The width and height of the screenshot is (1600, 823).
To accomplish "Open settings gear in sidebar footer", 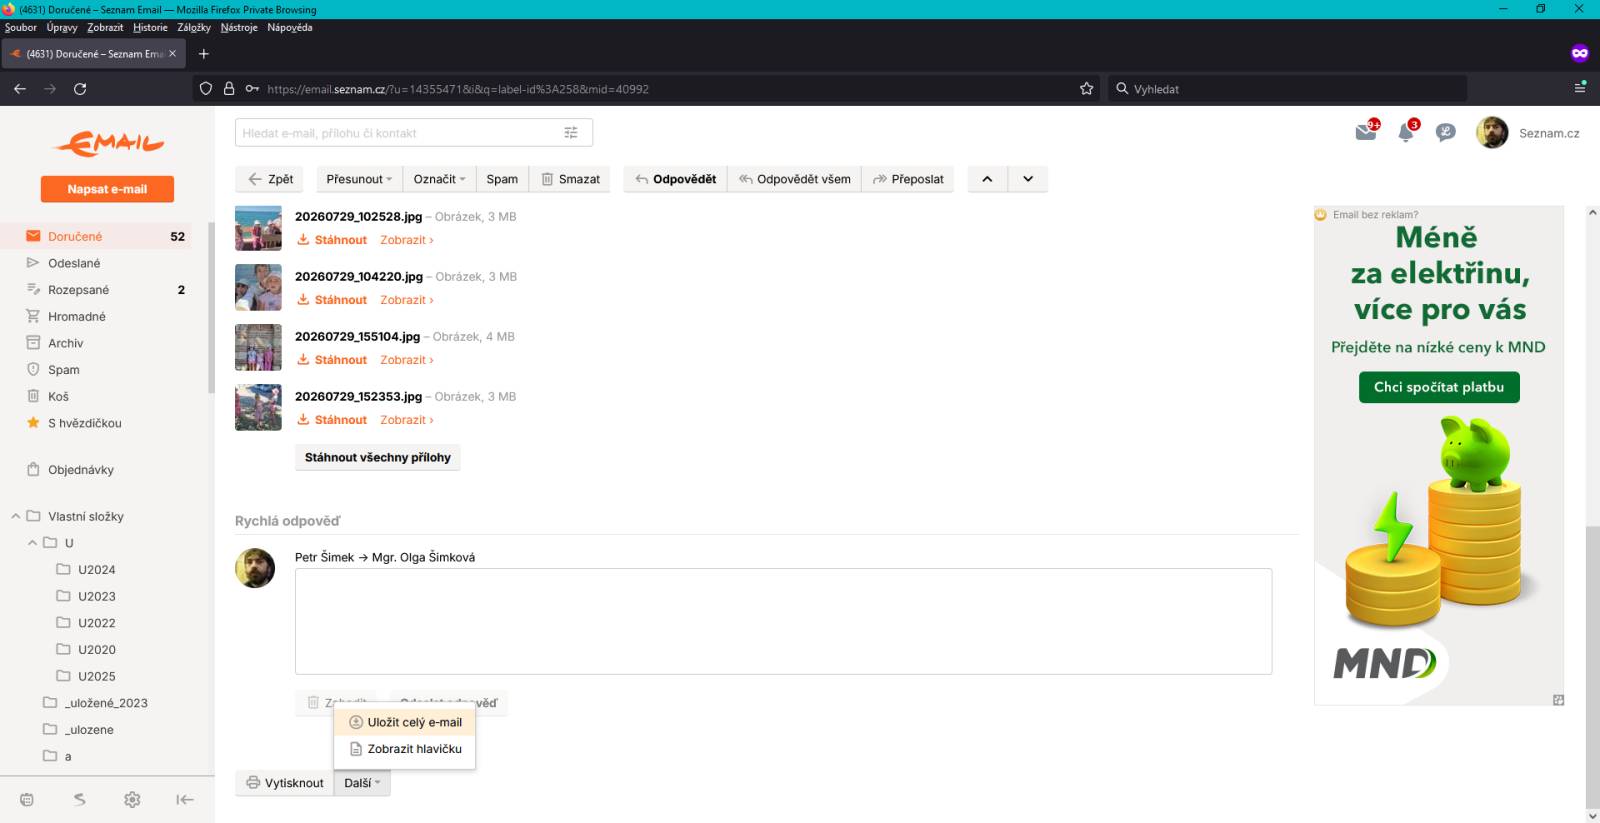I will point(132,799).
